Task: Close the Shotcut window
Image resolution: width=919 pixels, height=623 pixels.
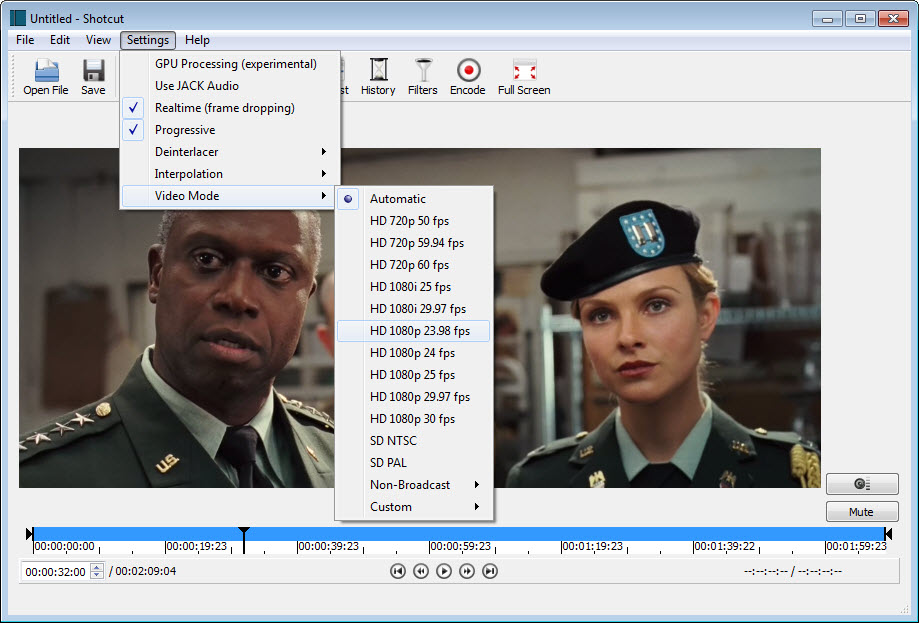Action: [x=894, y=19]
